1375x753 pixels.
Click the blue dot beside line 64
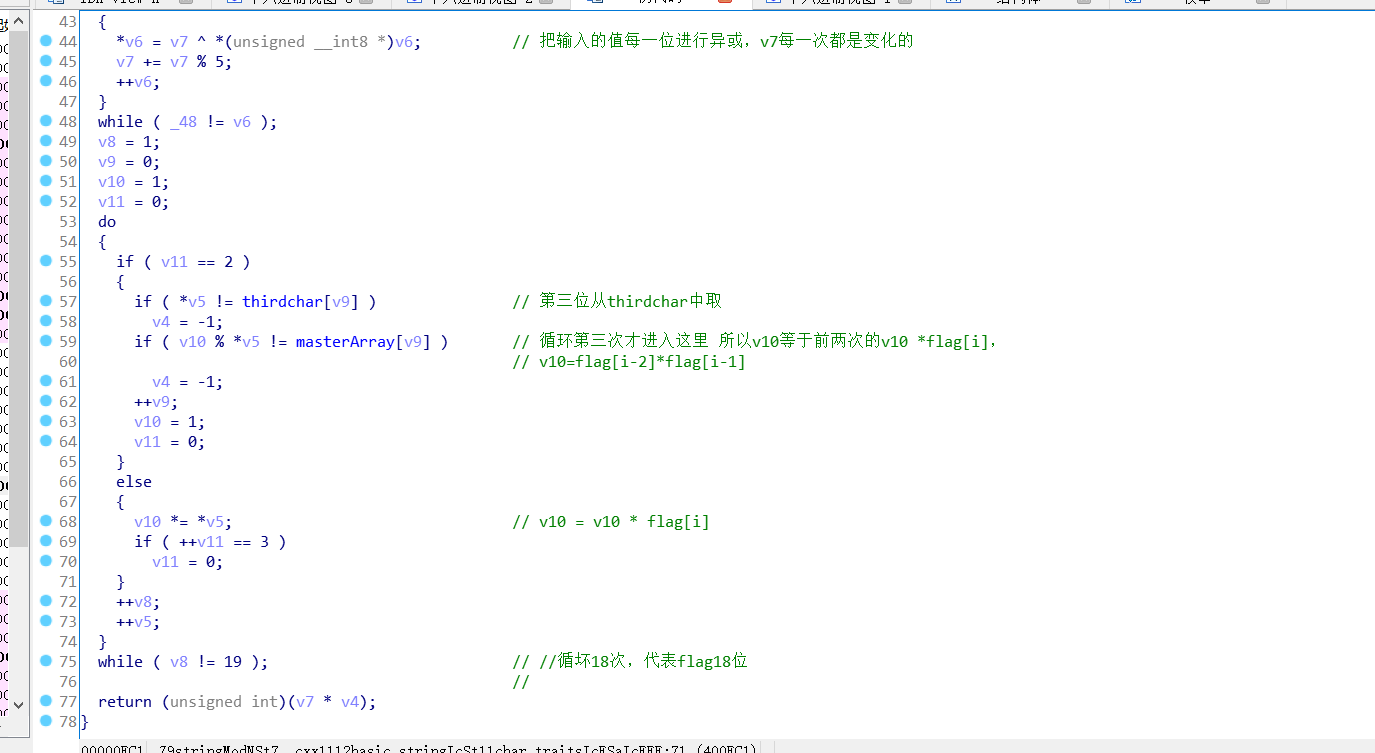46,441
